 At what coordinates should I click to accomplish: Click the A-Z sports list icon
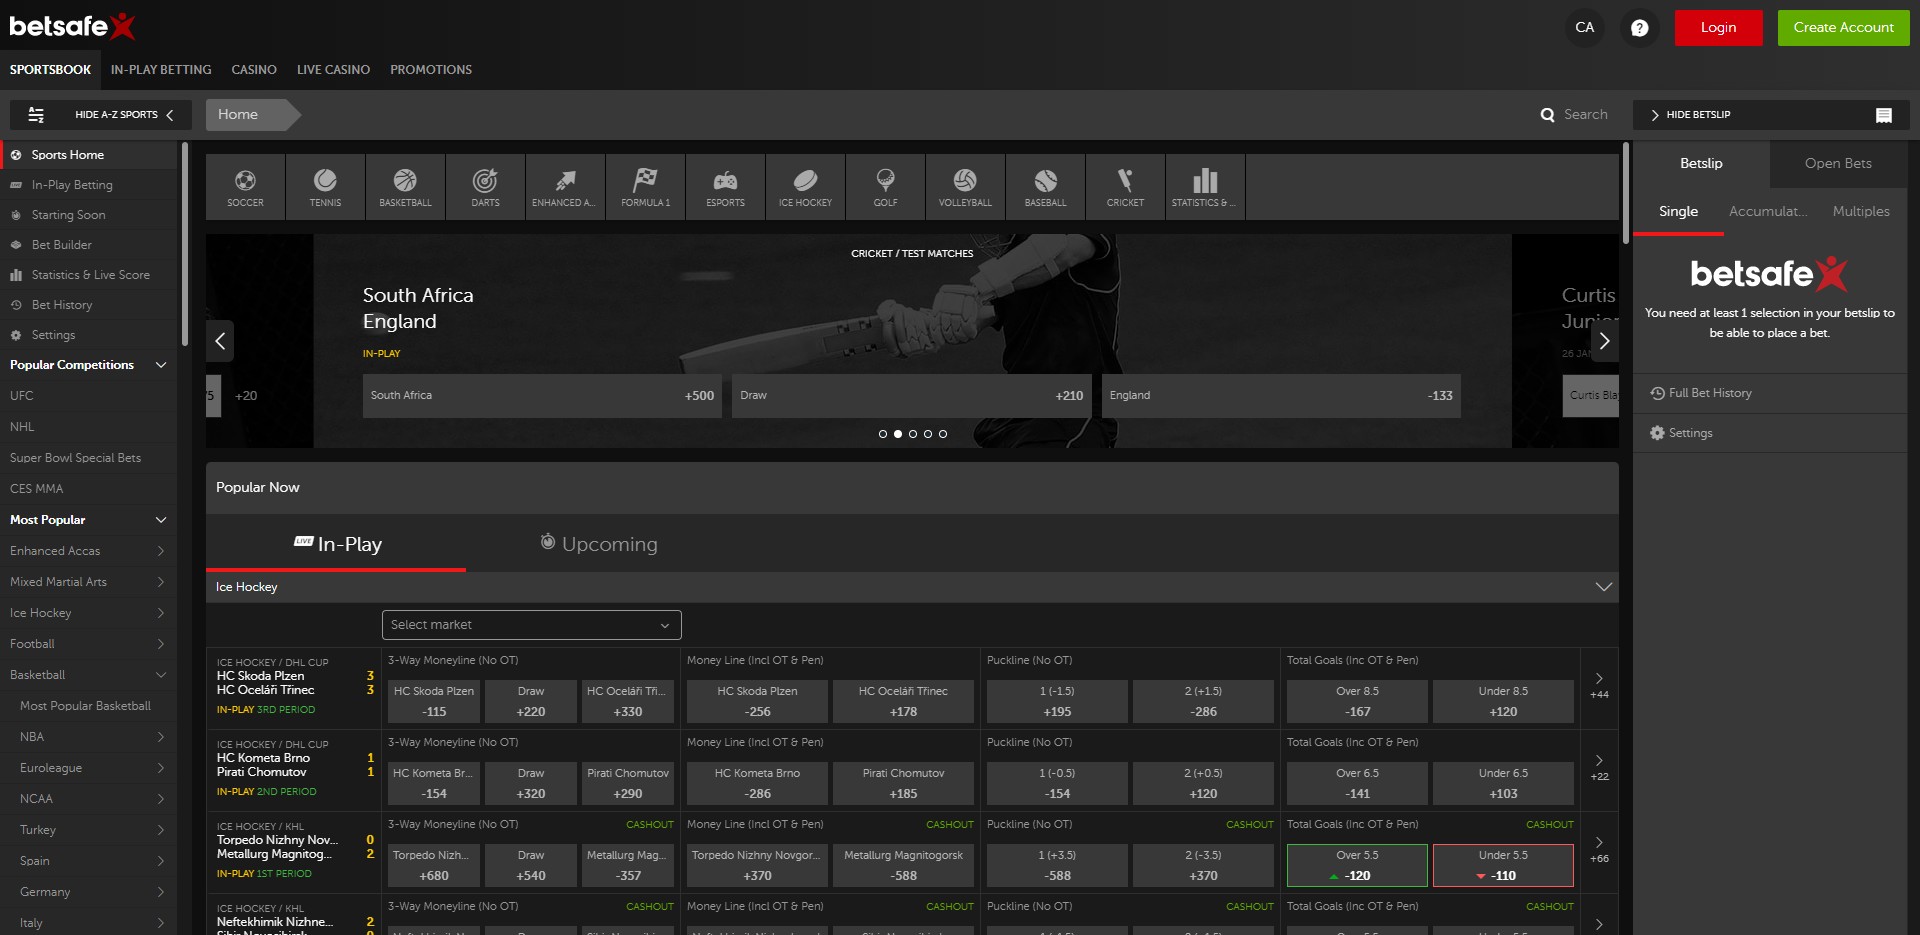36,115
